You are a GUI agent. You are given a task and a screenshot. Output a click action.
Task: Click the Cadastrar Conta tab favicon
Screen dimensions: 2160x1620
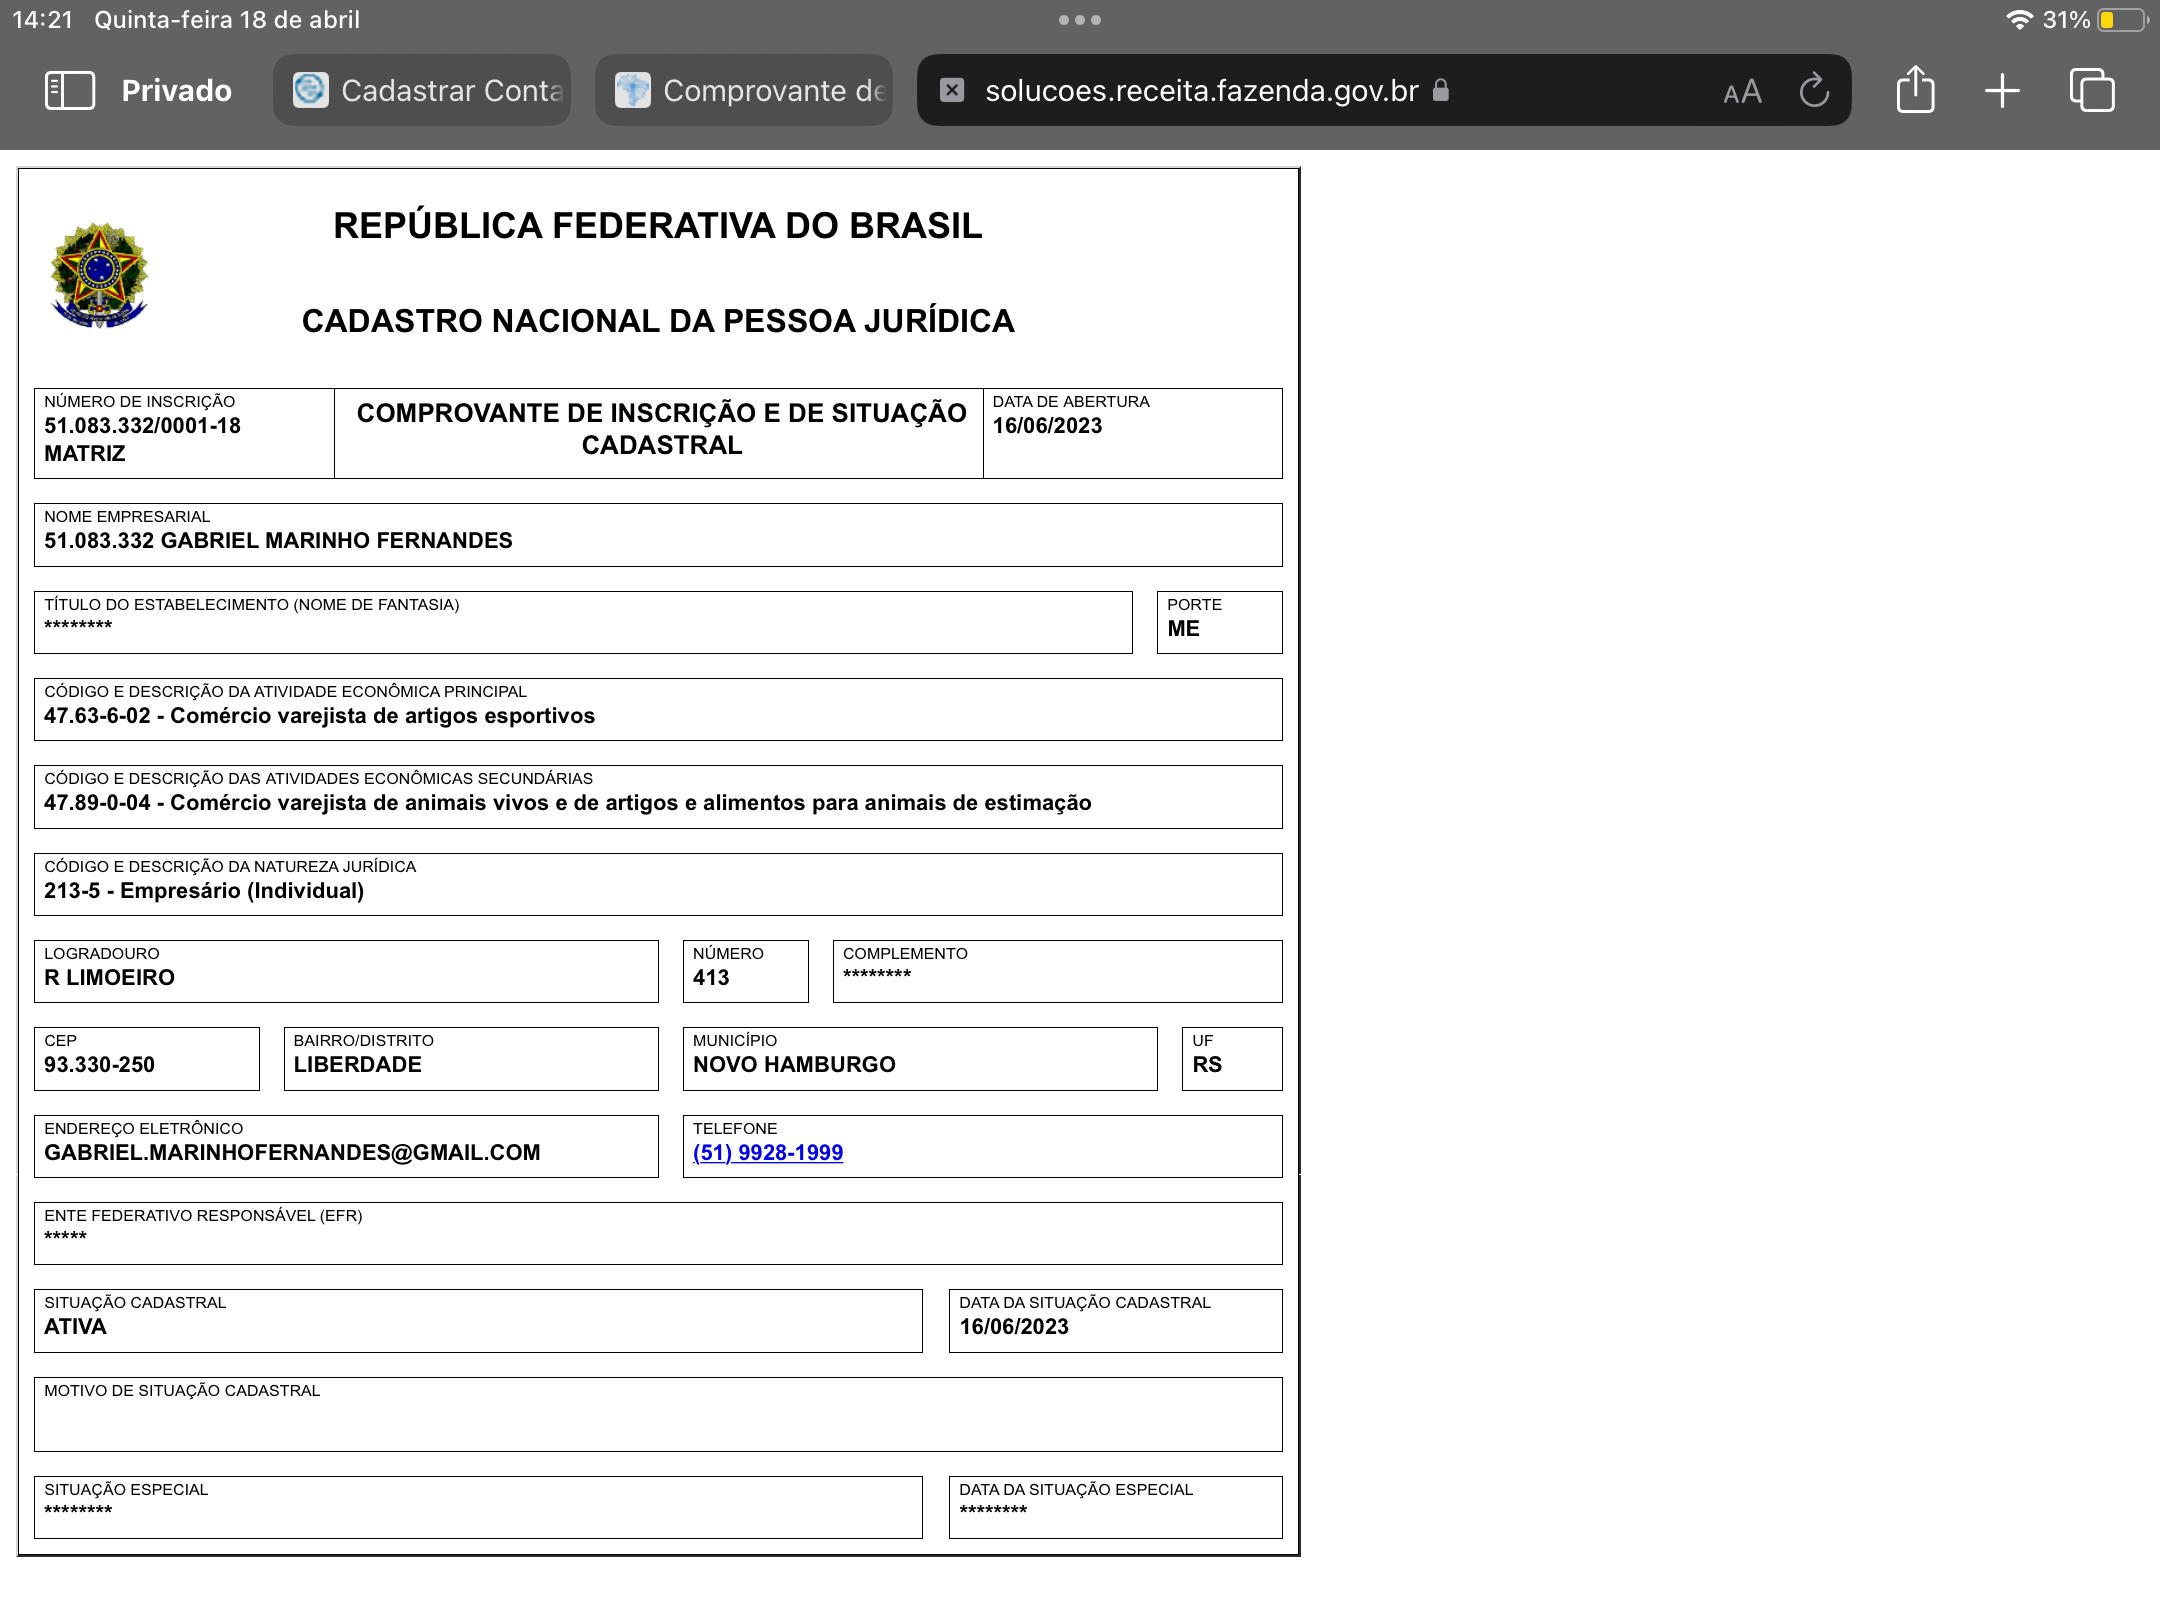tap(310, 90)
